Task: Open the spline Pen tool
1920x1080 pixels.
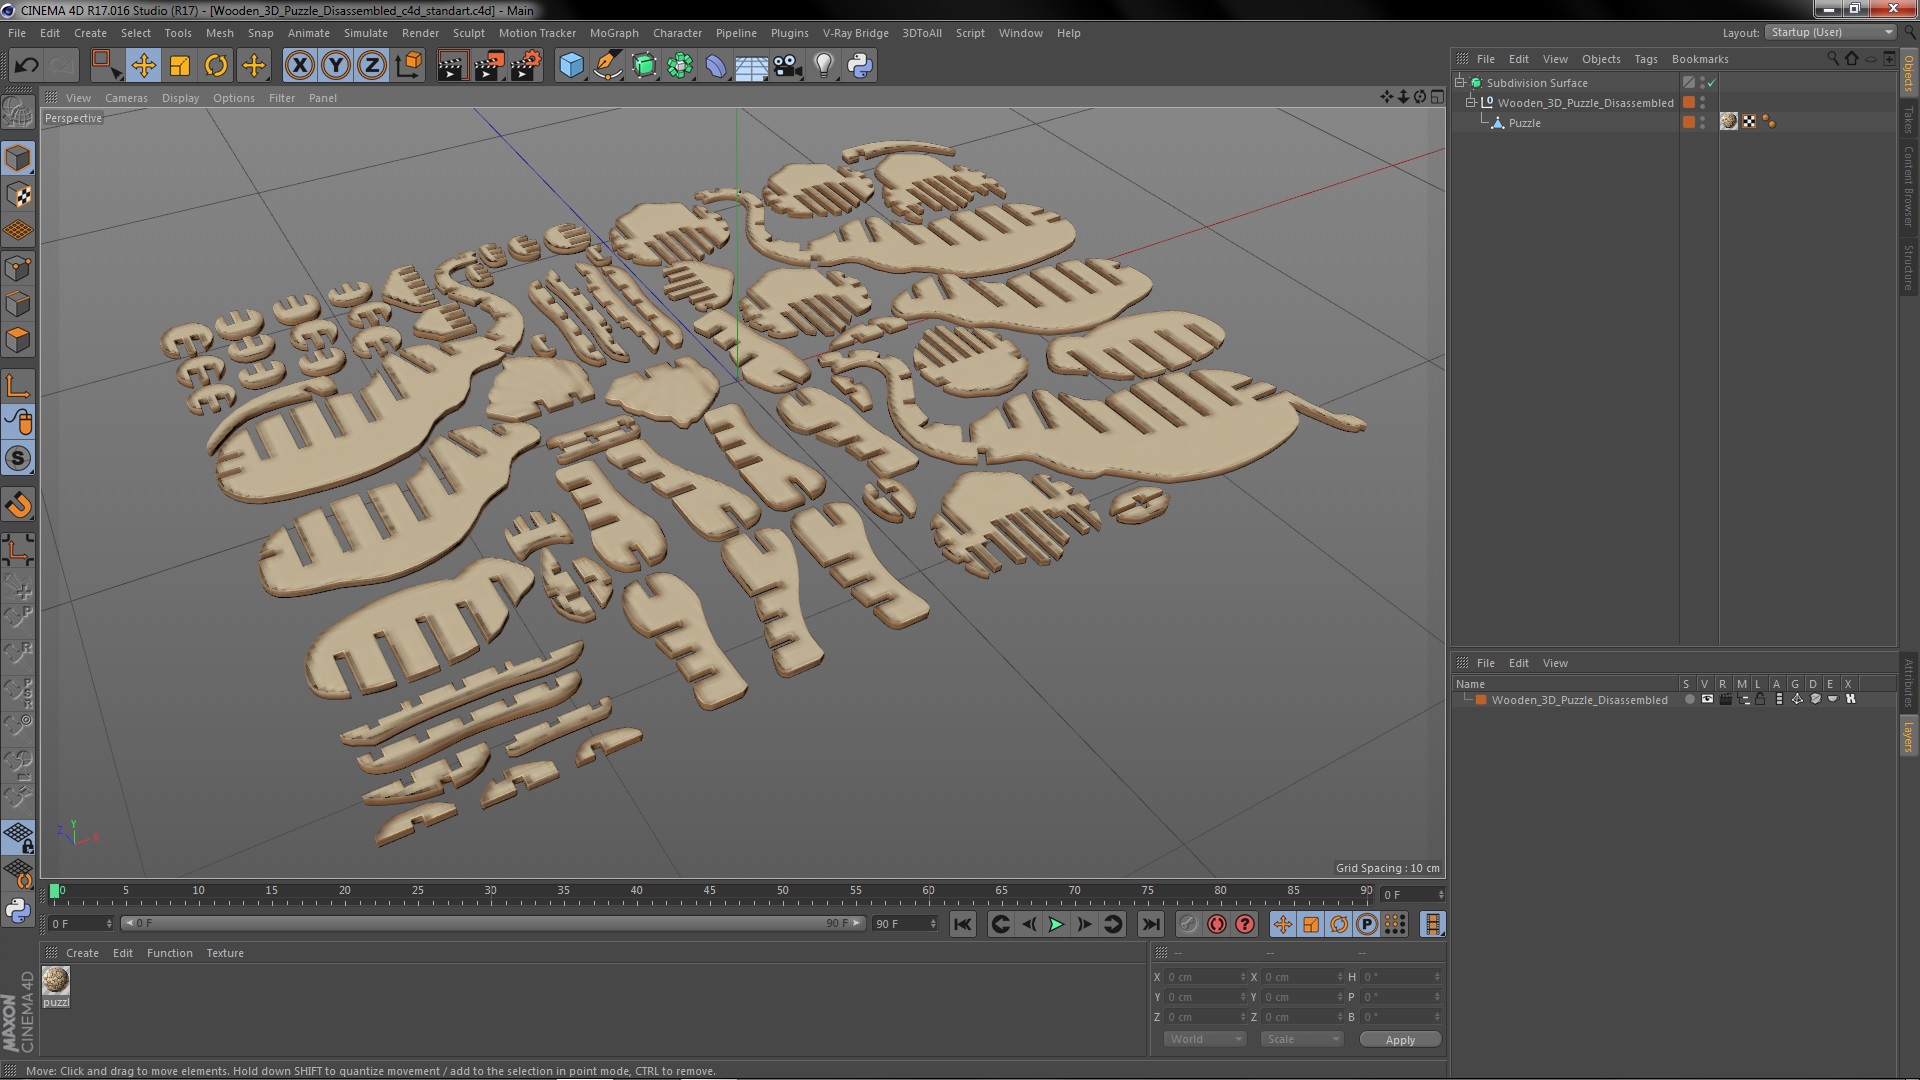Action: 607,66
